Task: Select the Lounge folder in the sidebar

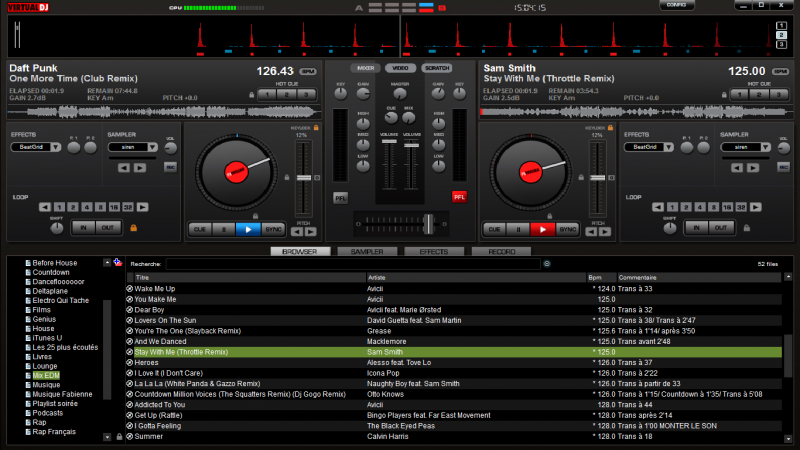Action: pos(44,366)
